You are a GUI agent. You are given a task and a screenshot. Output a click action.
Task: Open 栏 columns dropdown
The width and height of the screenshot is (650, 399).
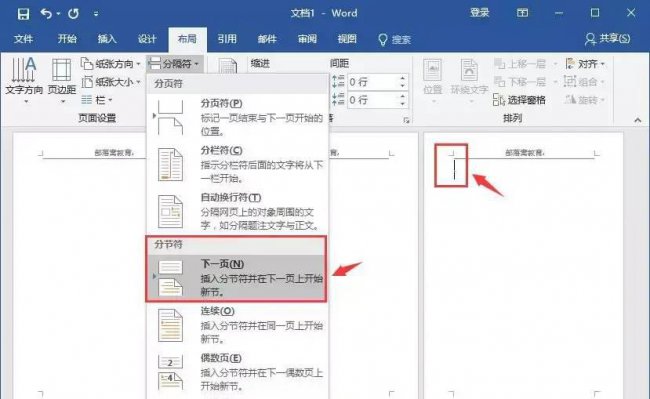[97, 100]
